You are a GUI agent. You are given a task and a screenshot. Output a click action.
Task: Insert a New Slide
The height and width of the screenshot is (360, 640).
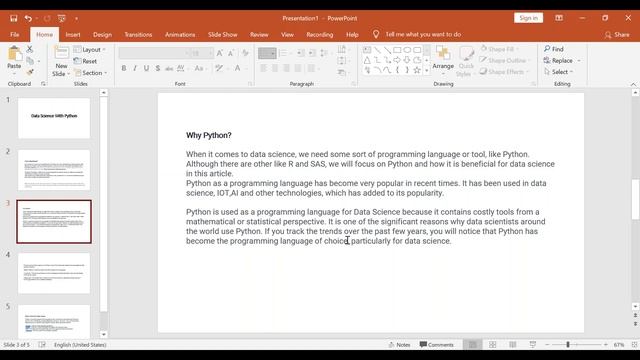pos(61,61)
